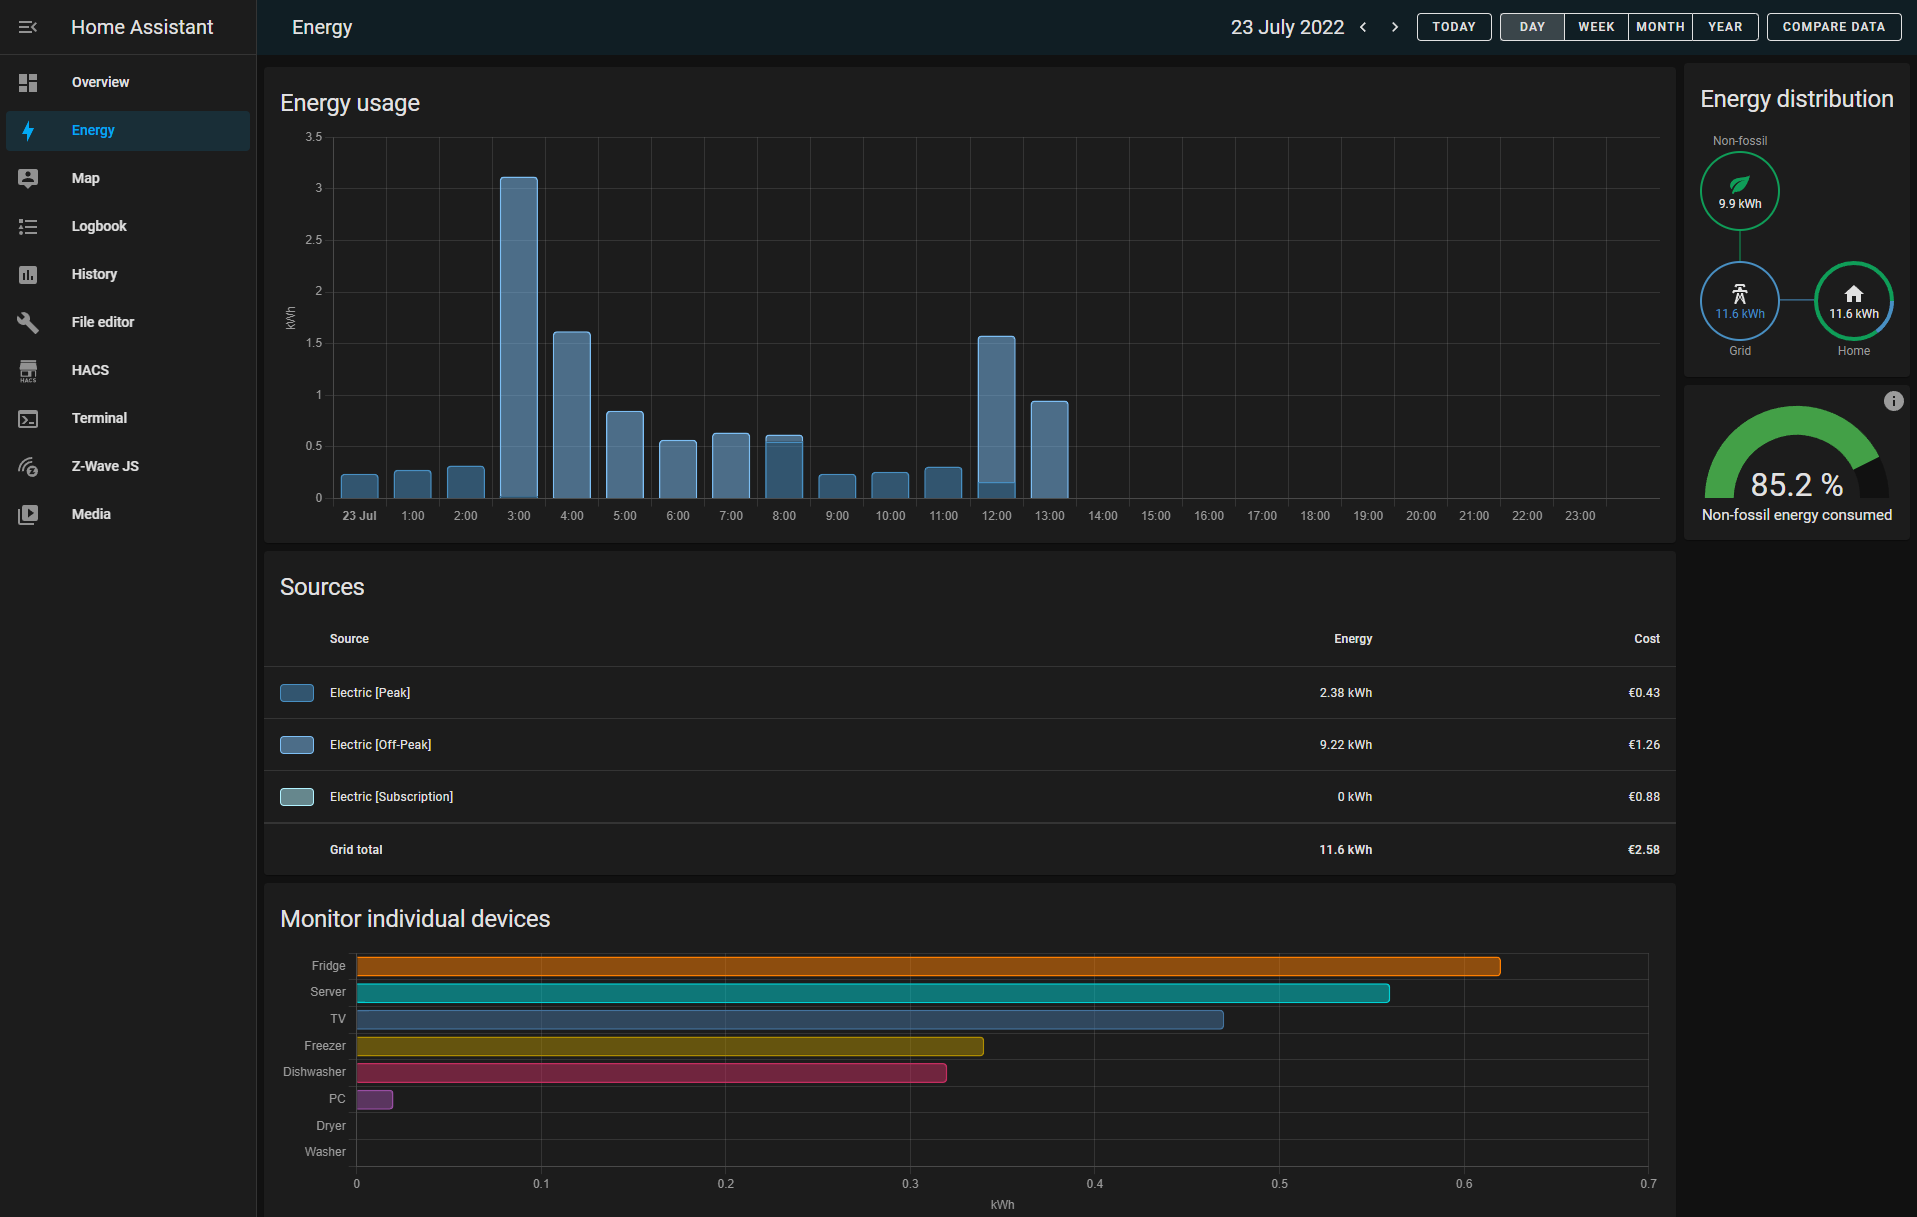Select the Electric [Off-Peak] color swatch

pyautogui.click(x=297, y=744)
